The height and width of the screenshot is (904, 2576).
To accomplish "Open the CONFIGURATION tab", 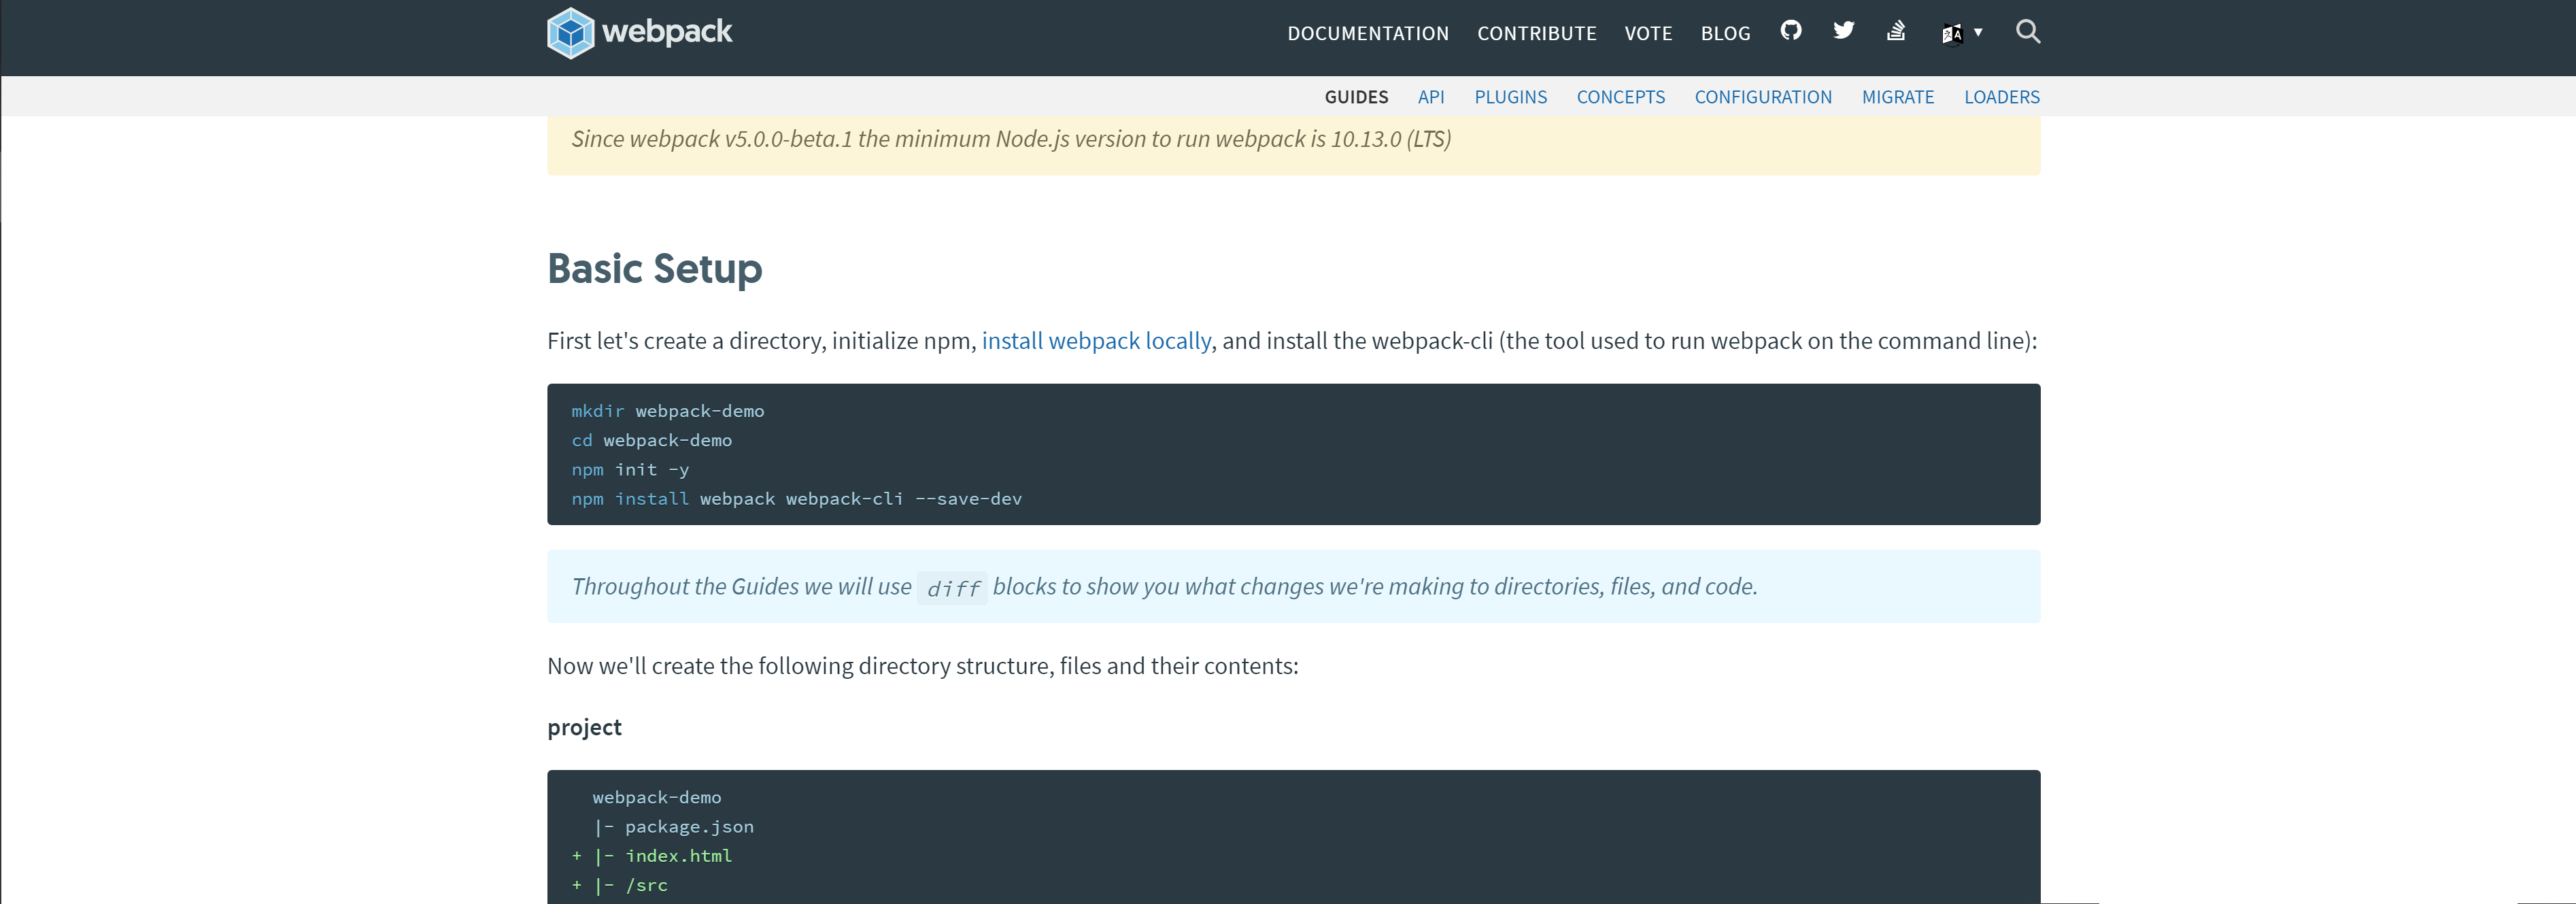I will click(1763, 96).
